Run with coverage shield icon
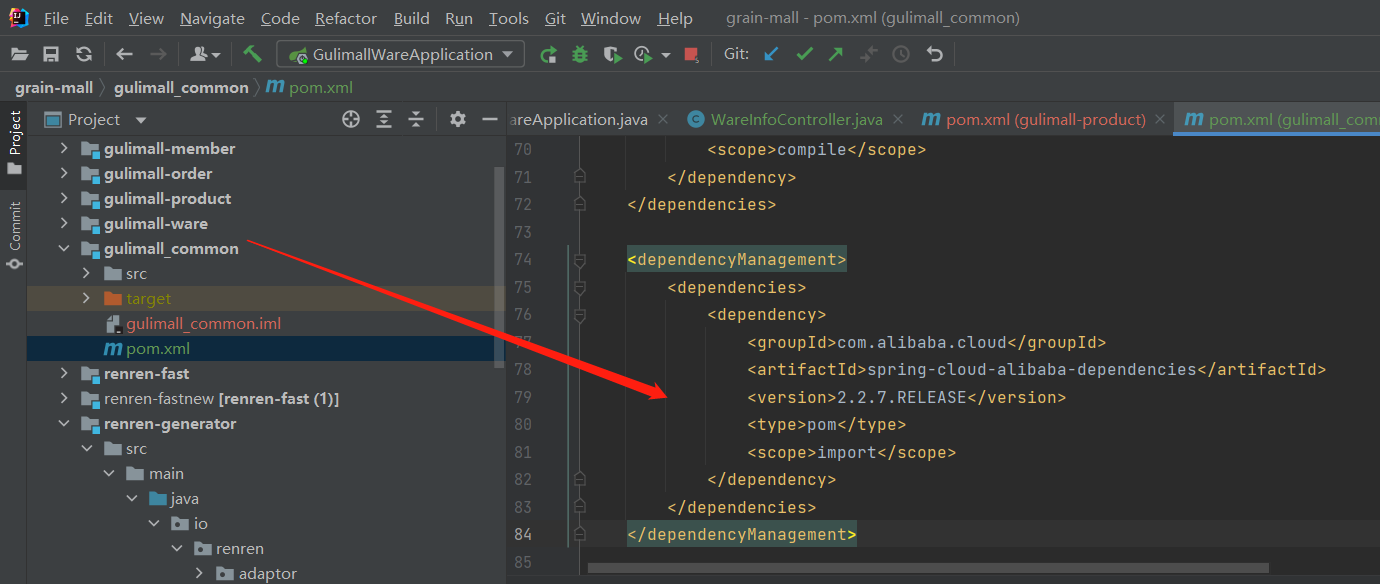This screenshot has height=584, width=1380. coord(612,55)
